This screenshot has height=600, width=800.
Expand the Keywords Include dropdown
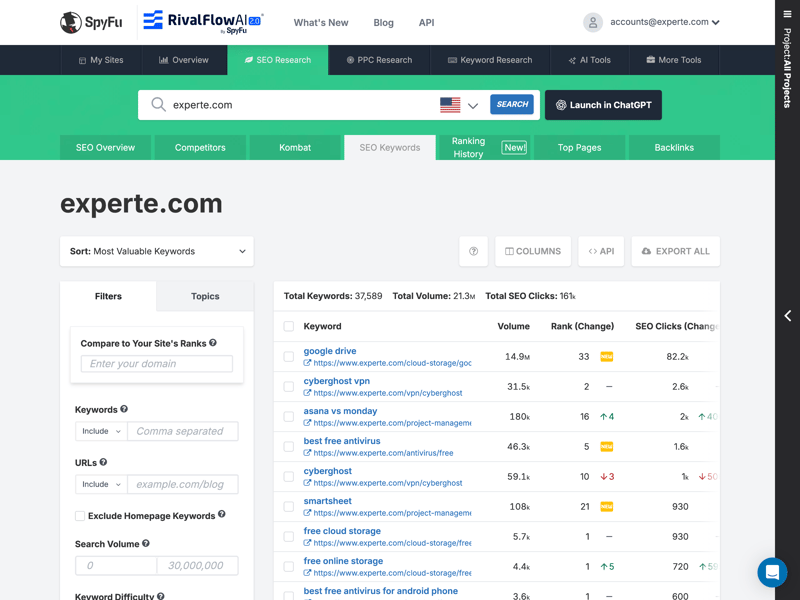[x=101, y=431]
